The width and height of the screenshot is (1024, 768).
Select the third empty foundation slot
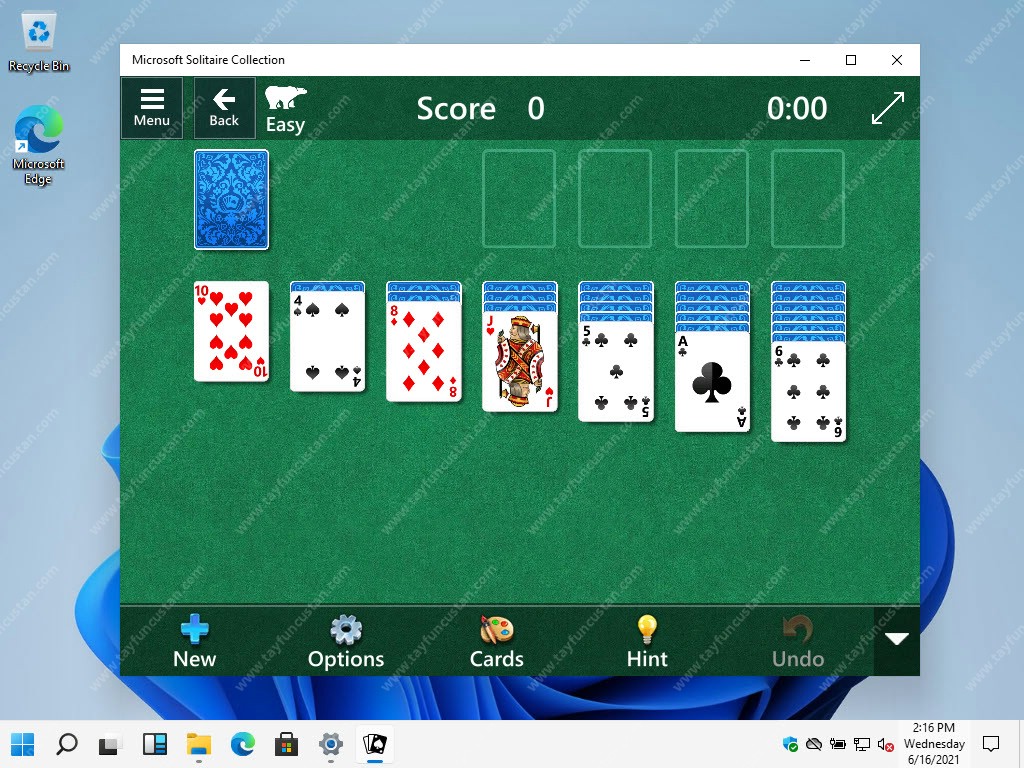pos(711,199)
